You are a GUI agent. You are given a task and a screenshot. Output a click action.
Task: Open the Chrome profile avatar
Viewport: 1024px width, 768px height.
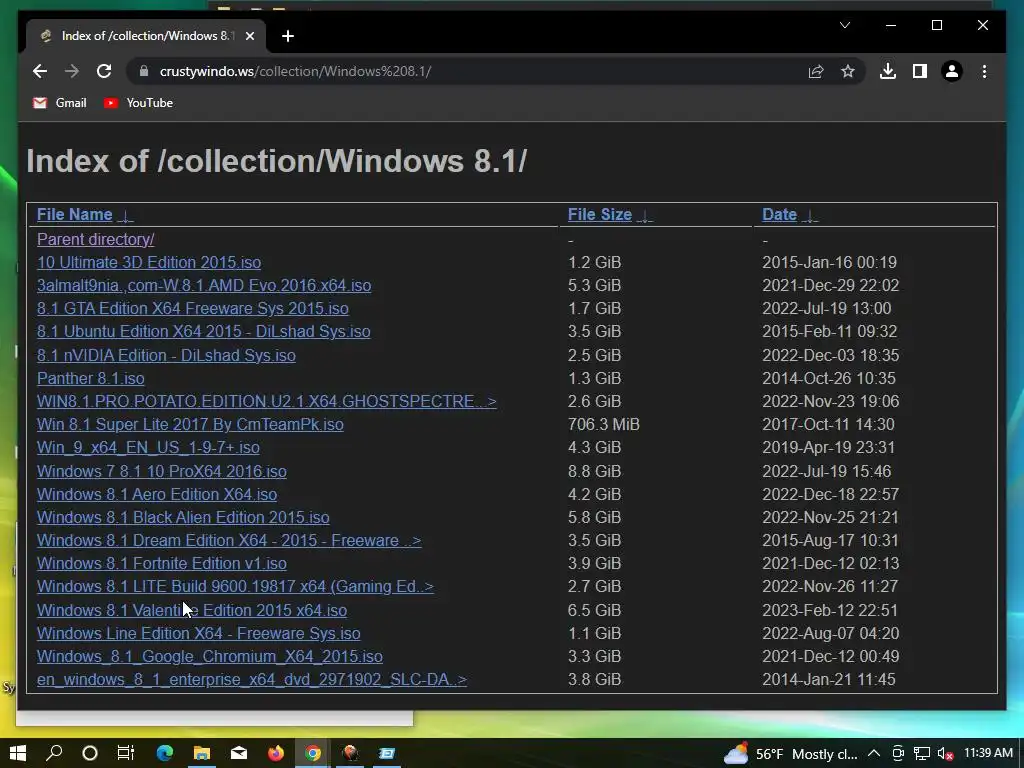point(952,71)
